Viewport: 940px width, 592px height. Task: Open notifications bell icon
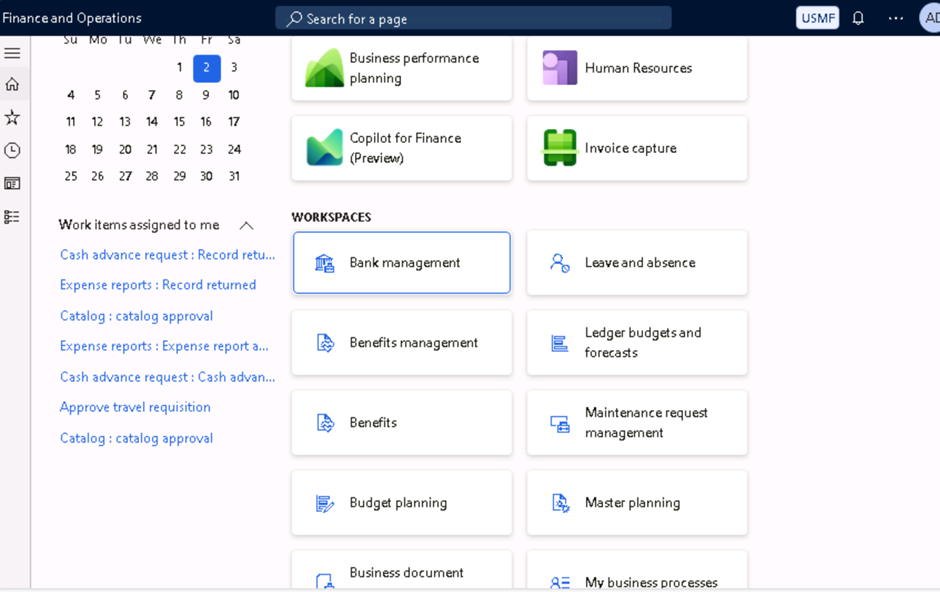(858, 18)
